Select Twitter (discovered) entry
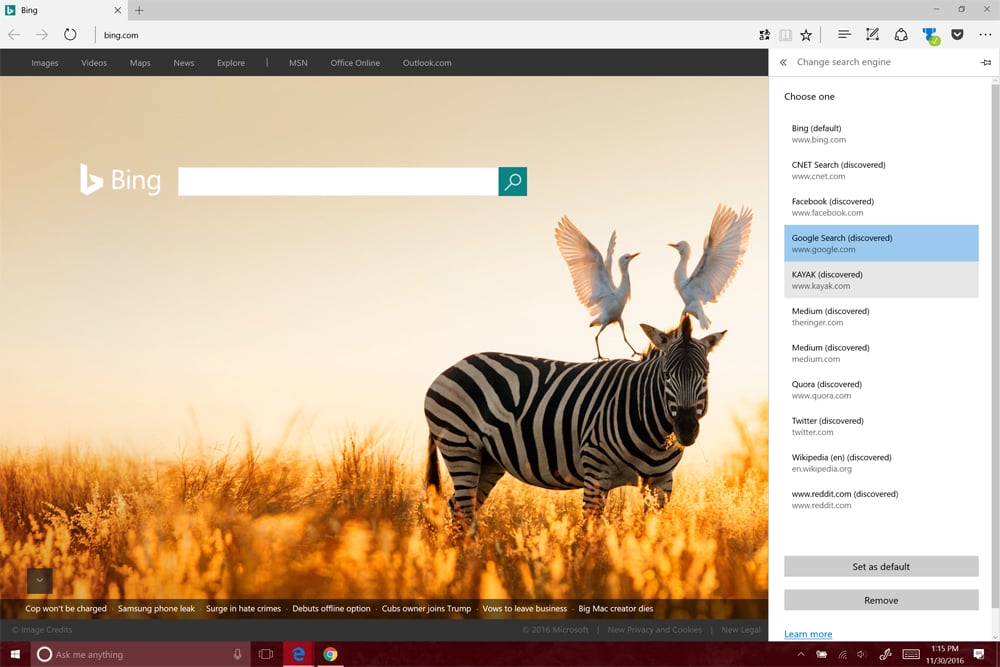 [x=881, y=426]
